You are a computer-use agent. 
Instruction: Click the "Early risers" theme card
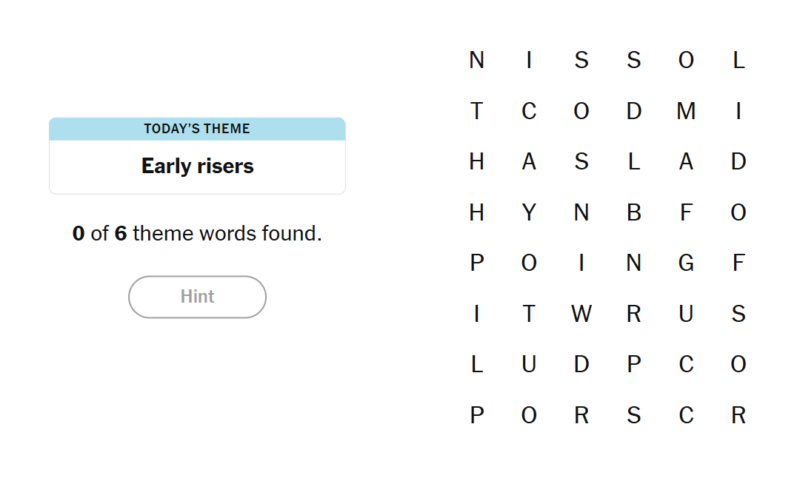pos(197,166)
